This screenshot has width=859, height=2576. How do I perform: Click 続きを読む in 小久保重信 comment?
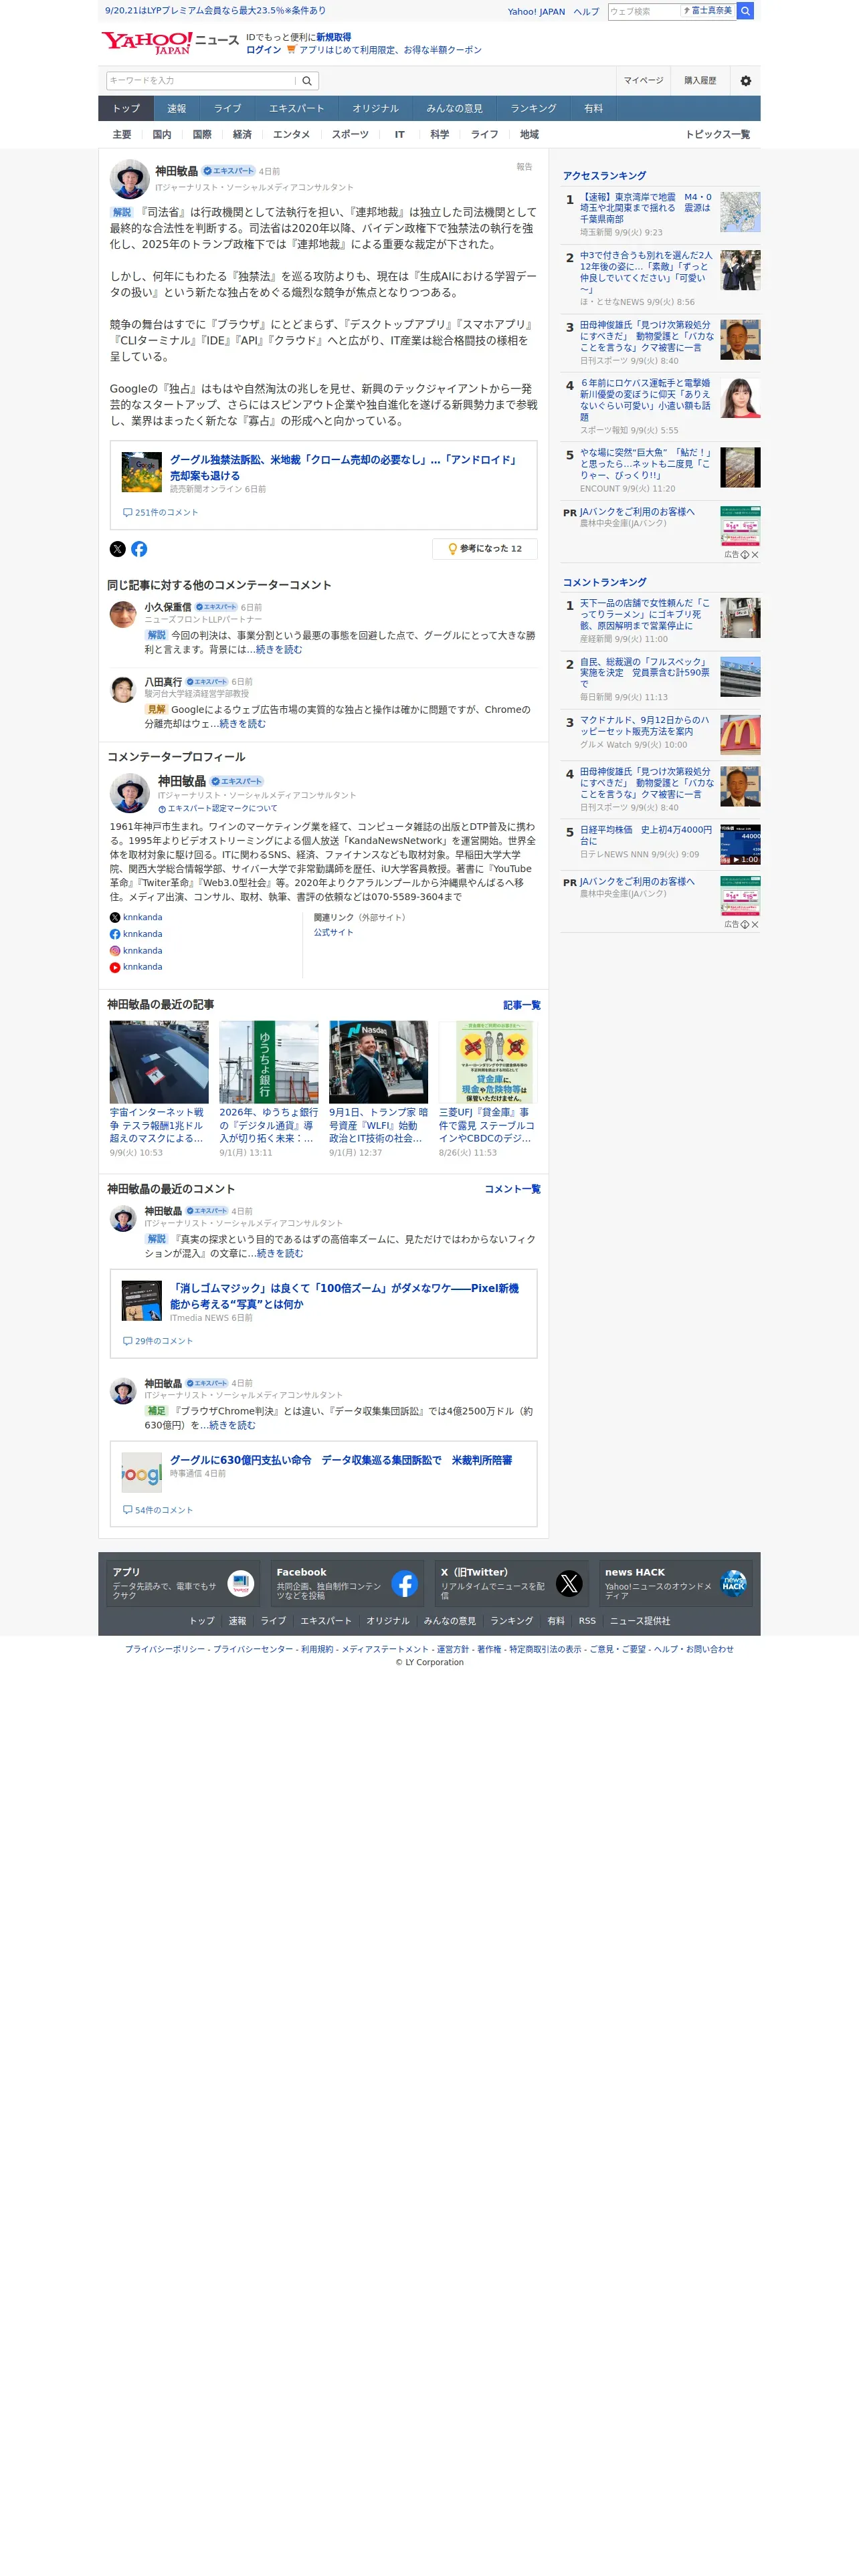279,650
